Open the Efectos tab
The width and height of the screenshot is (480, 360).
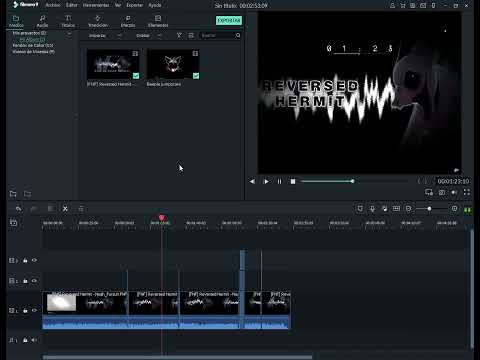pyautogui.click(x=128, y=21)
